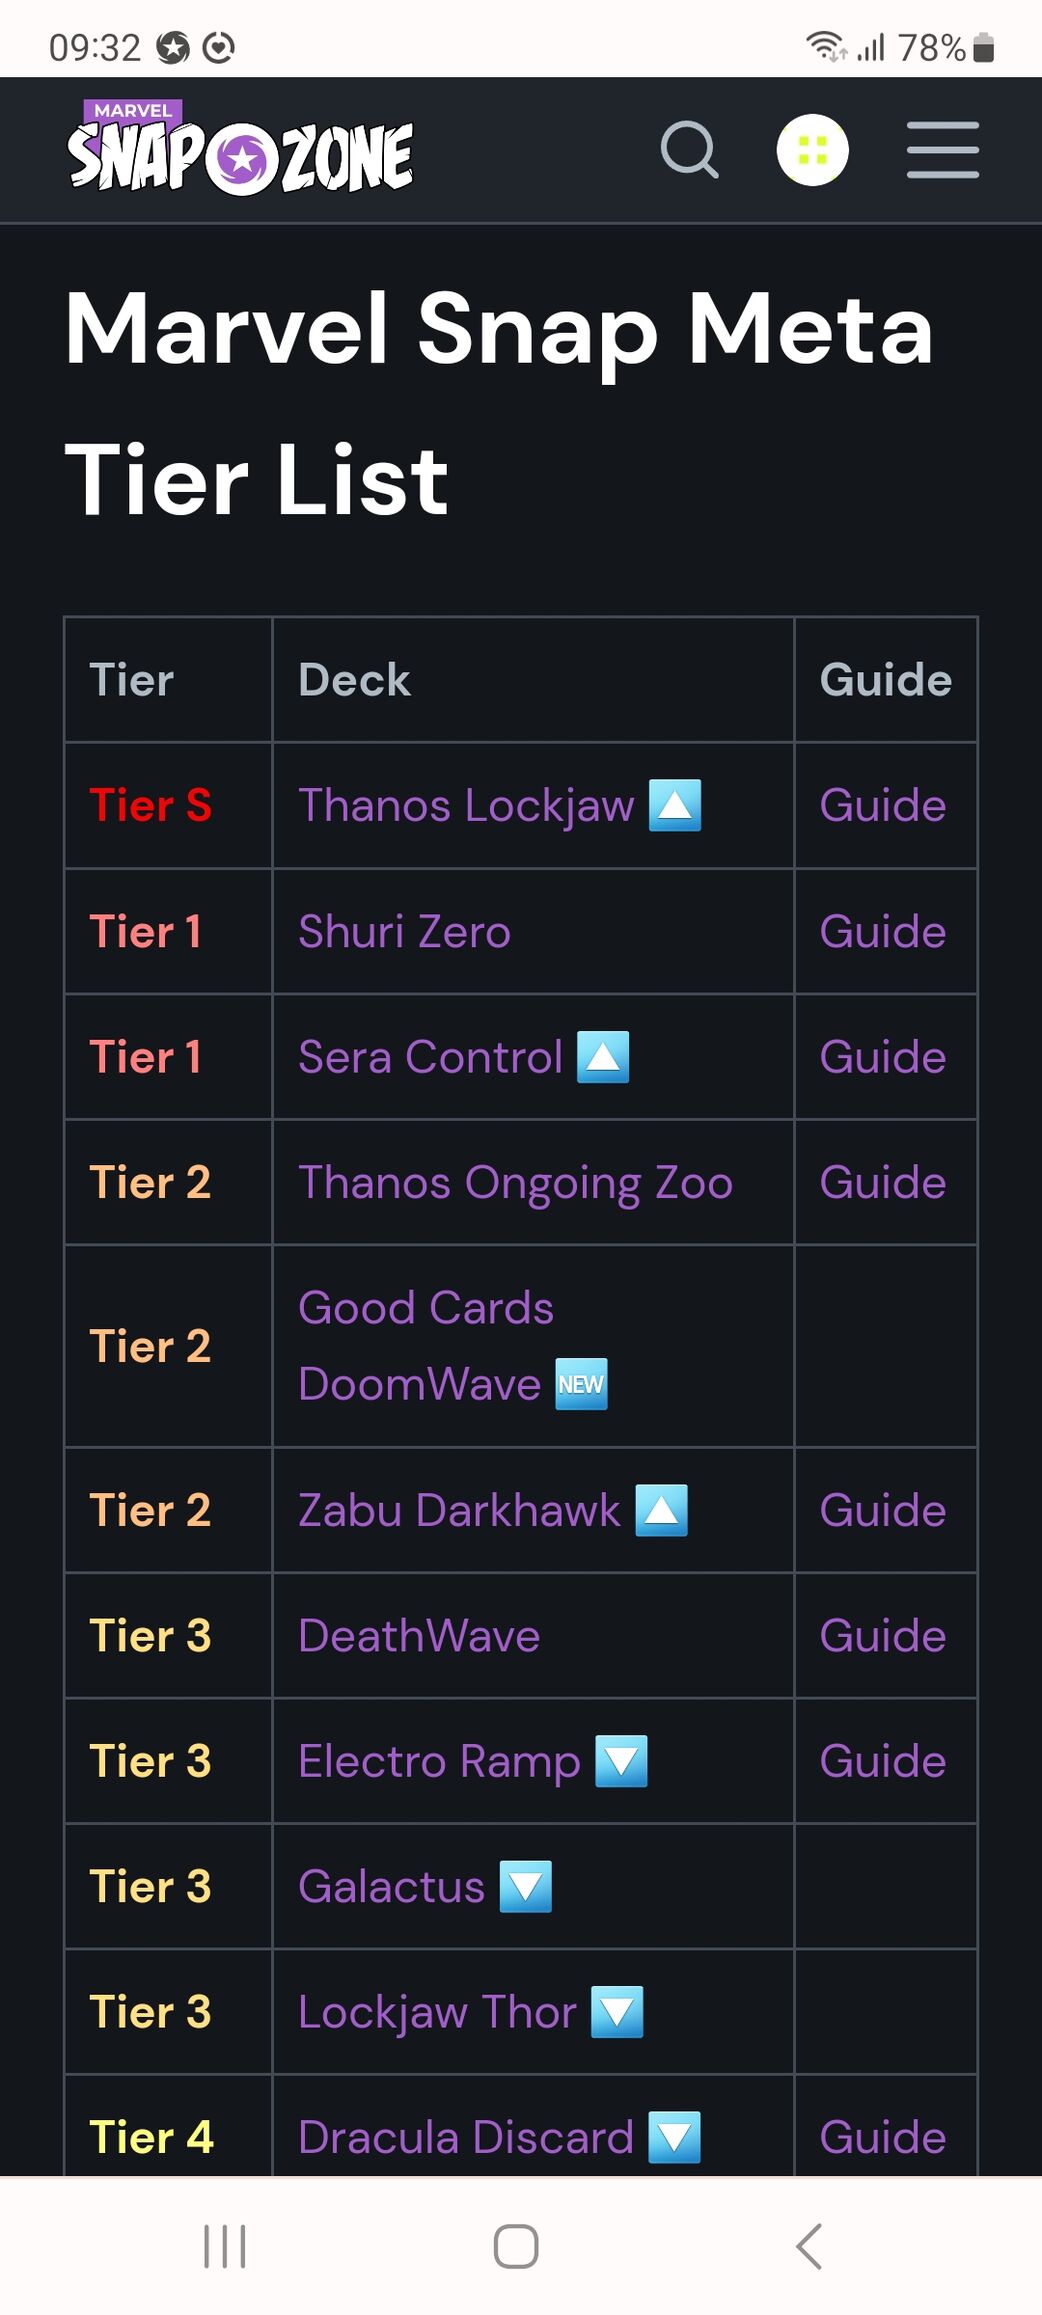The image size is (1042, 2315).
Task: Tap Android home navigation button
Action: 516,2246
